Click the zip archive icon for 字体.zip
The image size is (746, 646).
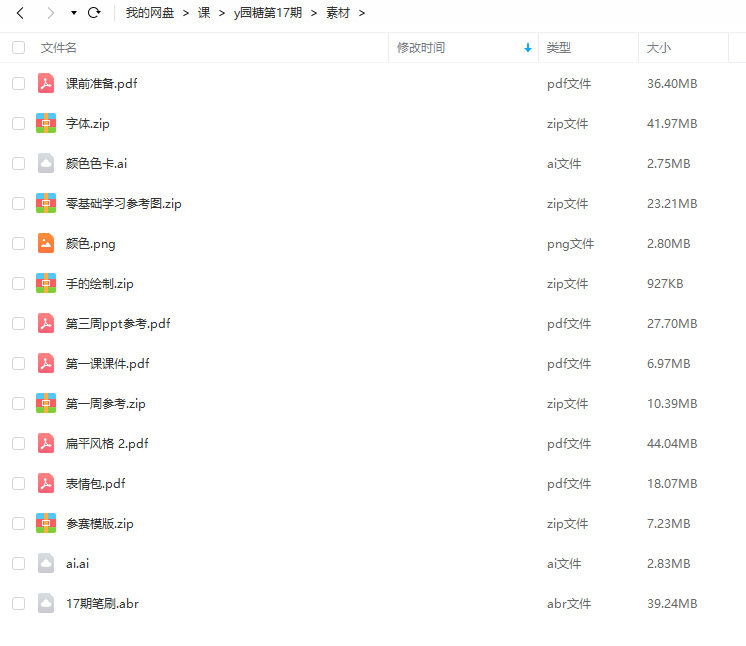[x=46, y=123]
